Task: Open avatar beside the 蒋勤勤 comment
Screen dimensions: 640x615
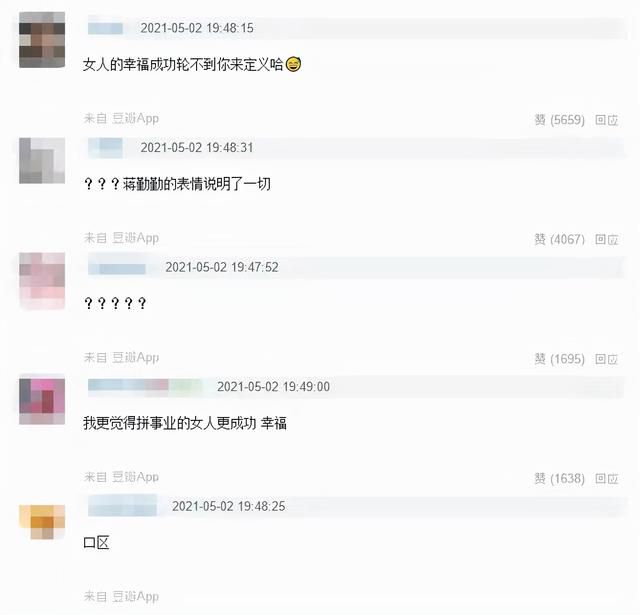Action: (42, 160)
